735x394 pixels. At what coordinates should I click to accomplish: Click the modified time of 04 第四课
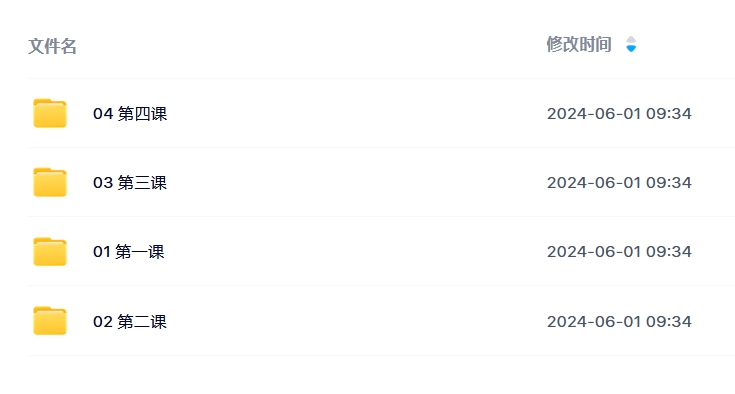[x=619, y=113]
